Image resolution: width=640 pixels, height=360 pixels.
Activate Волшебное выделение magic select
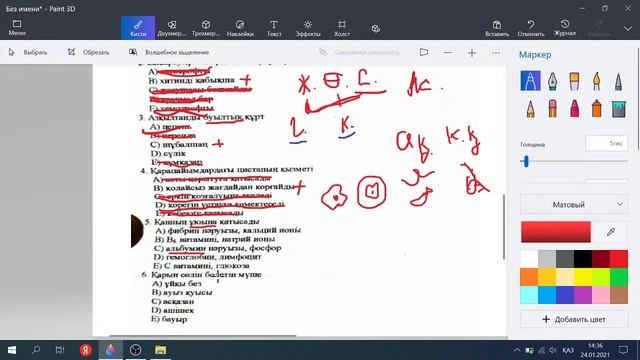[169, 52]
